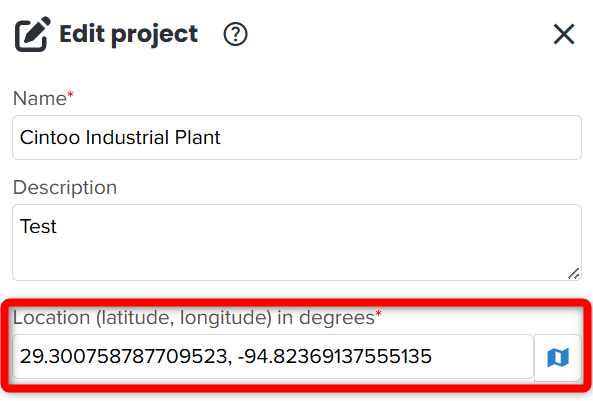
Task: Click inside the Description text area
Action: coord(297,242)
